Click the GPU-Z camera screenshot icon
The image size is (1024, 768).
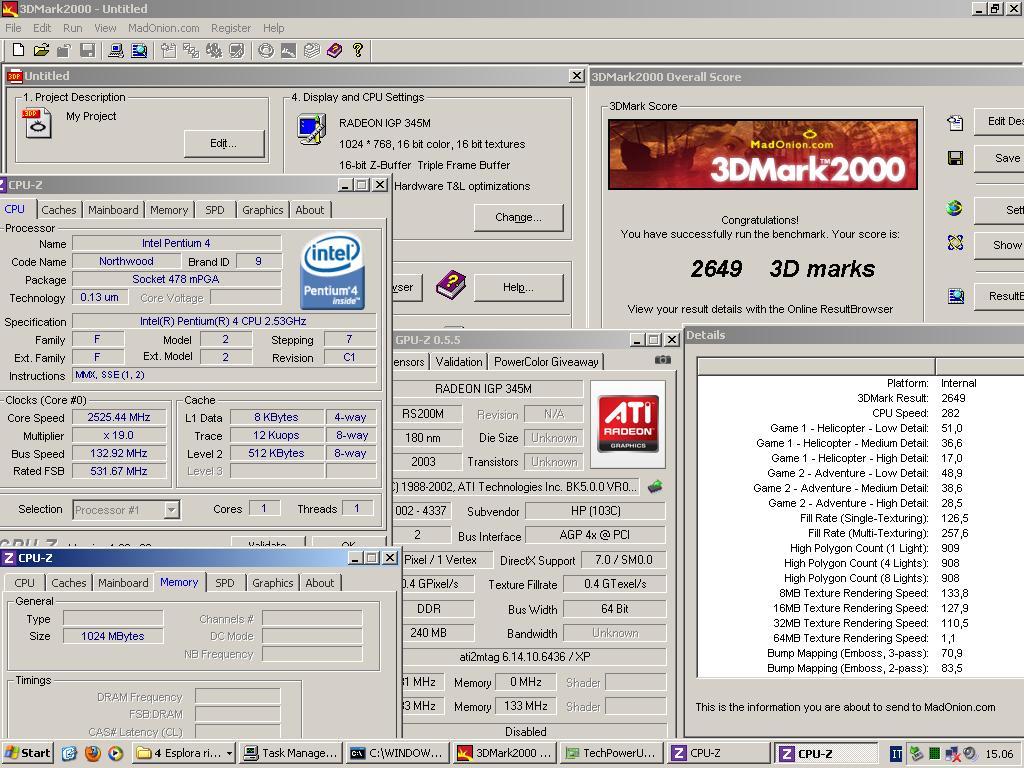click(662, 360)
